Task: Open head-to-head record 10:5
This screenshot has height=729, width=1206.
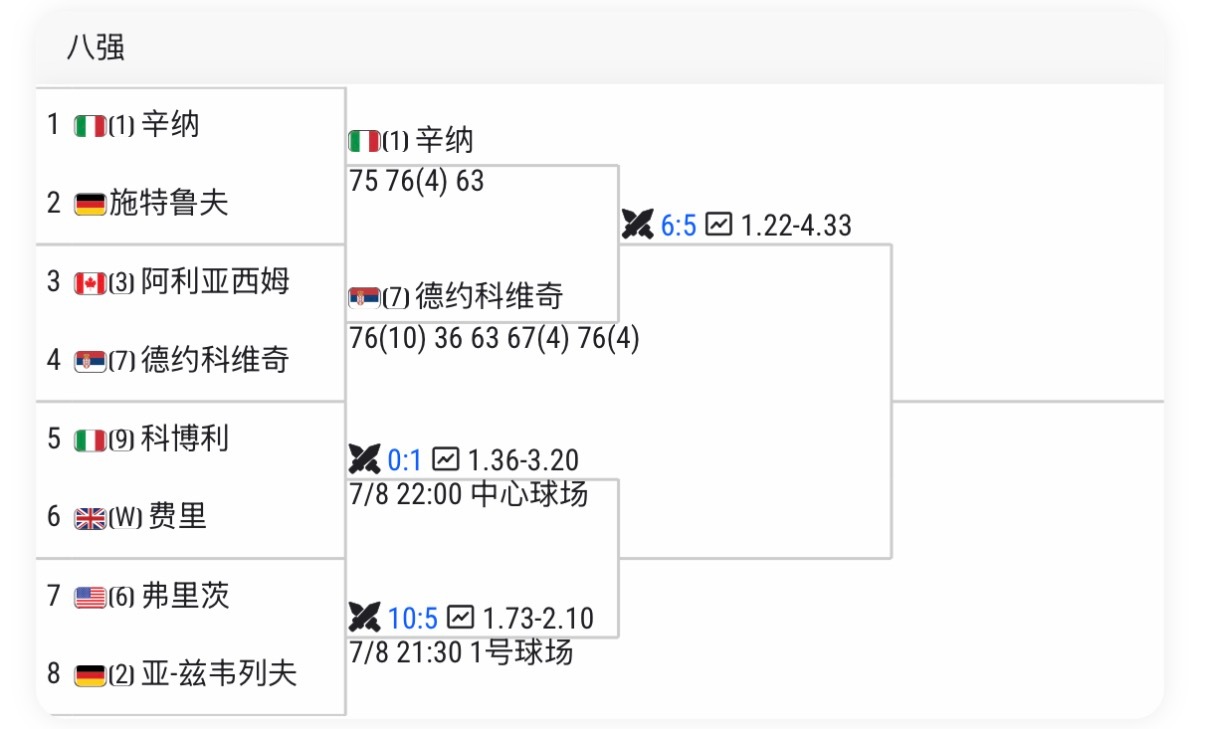Action: [413, 618]
